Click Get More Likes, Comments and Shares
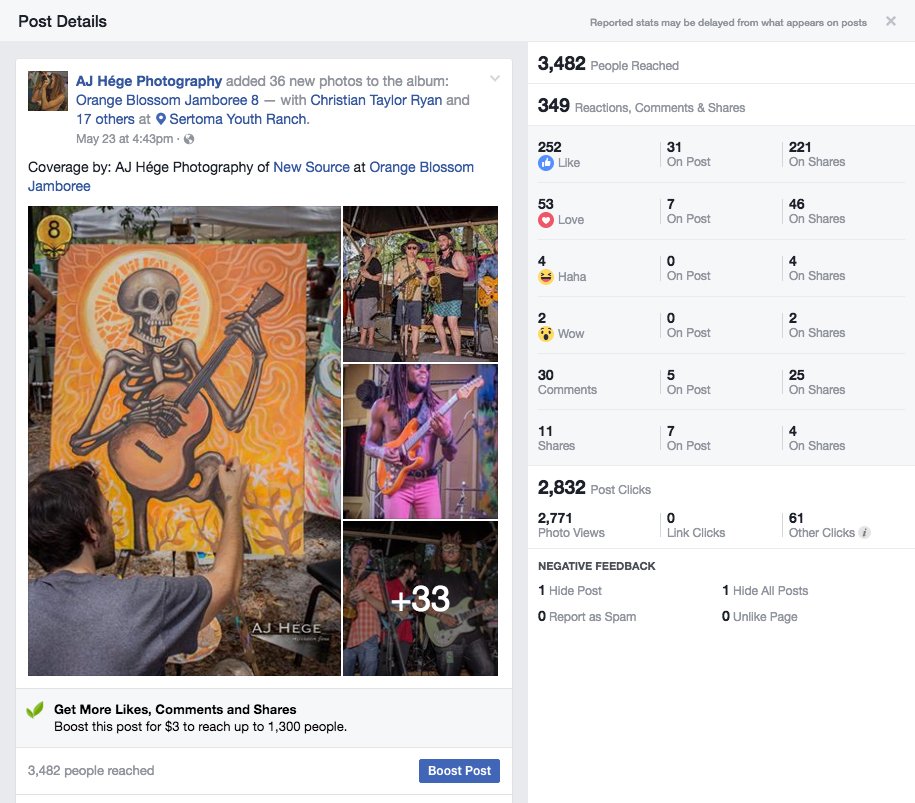 pyautogui.click(x=175, y=710)
